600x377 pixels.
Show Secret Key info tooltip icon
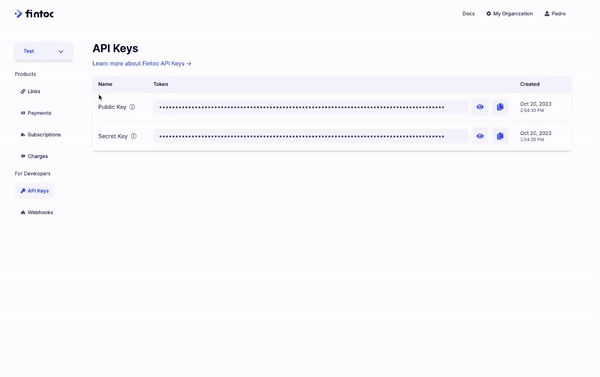tap(134, 136)
